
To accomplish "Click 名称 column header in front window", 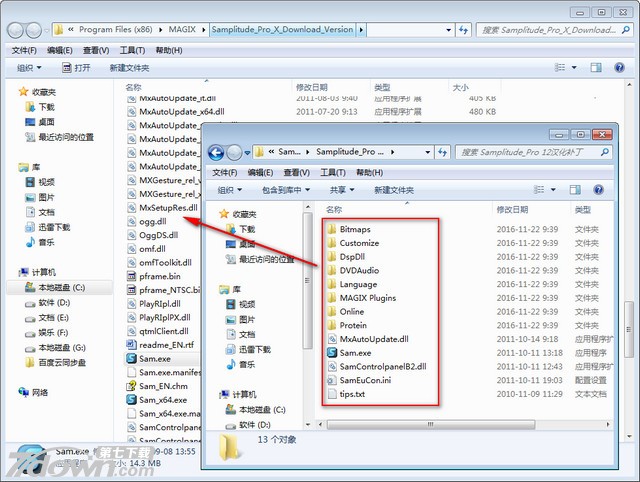I will tap(334, 210).
